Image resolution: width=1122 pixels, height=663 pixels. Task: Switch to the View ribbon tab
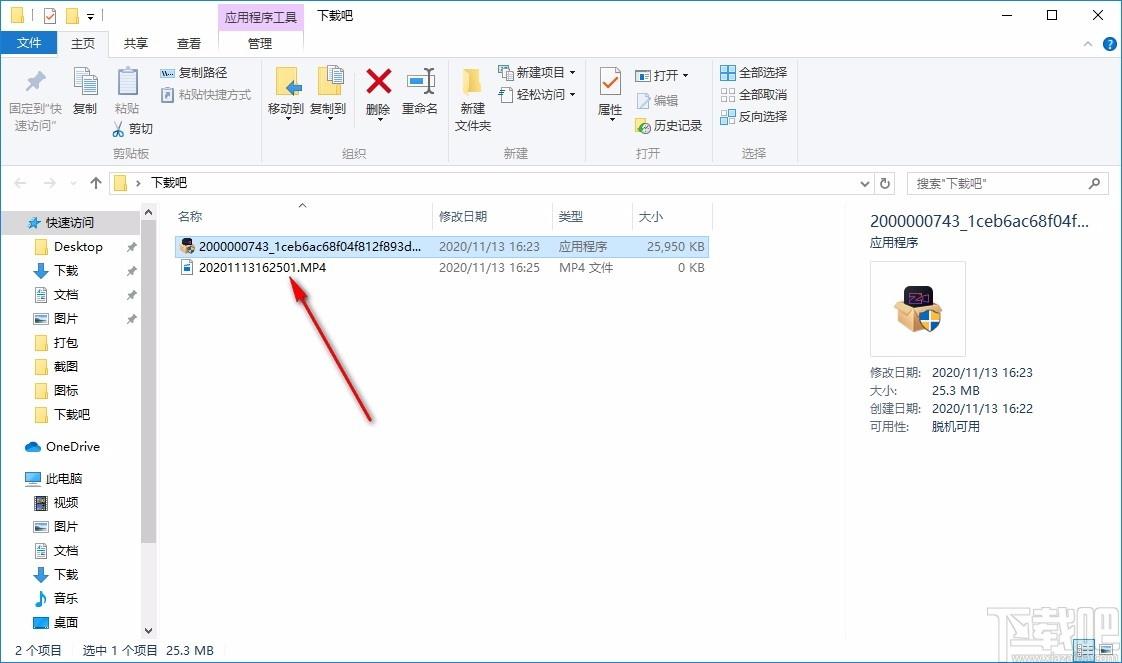coord(189,44)
